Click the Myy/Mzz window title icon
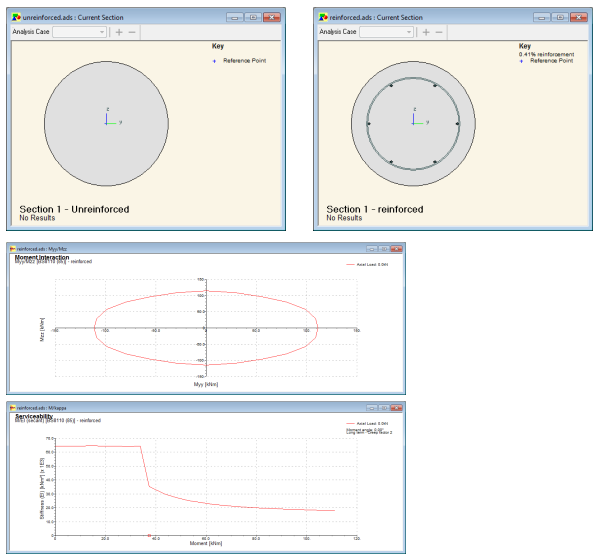The height and width of the screenshot is (558, 600). 13,248
